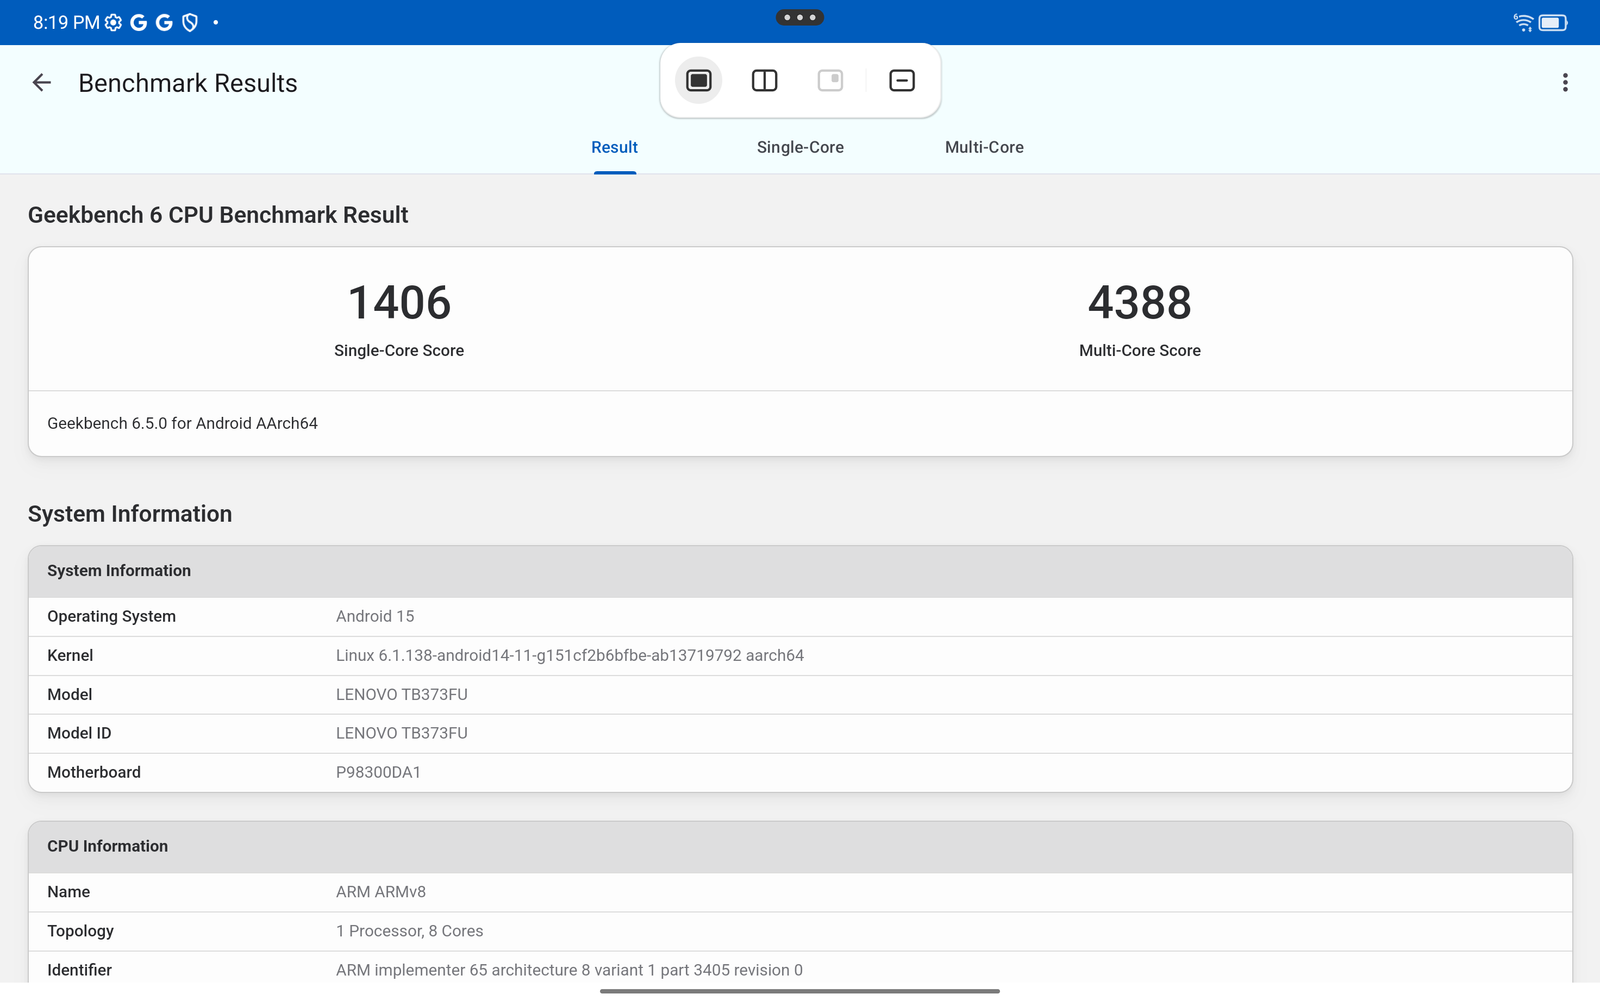Image resolution: width=1600 pixels, height=1000 pixels.
Task: Tap the battery status icon
Action: (x=1553, y=22)
